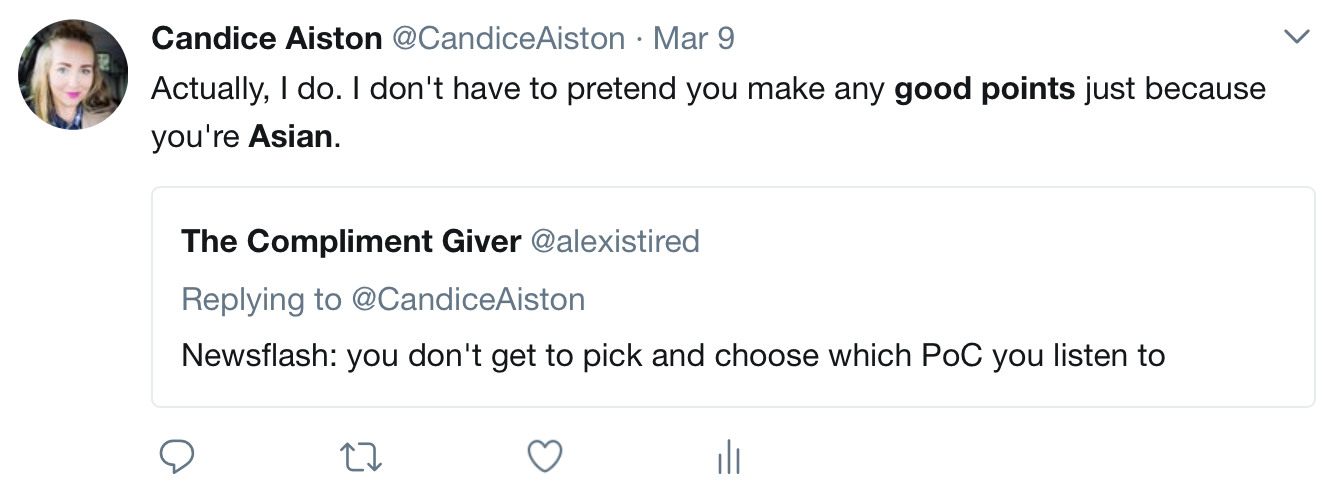Visit the @CandiceAiston handle beside the name
The image size is (1342, 494).
508,39
